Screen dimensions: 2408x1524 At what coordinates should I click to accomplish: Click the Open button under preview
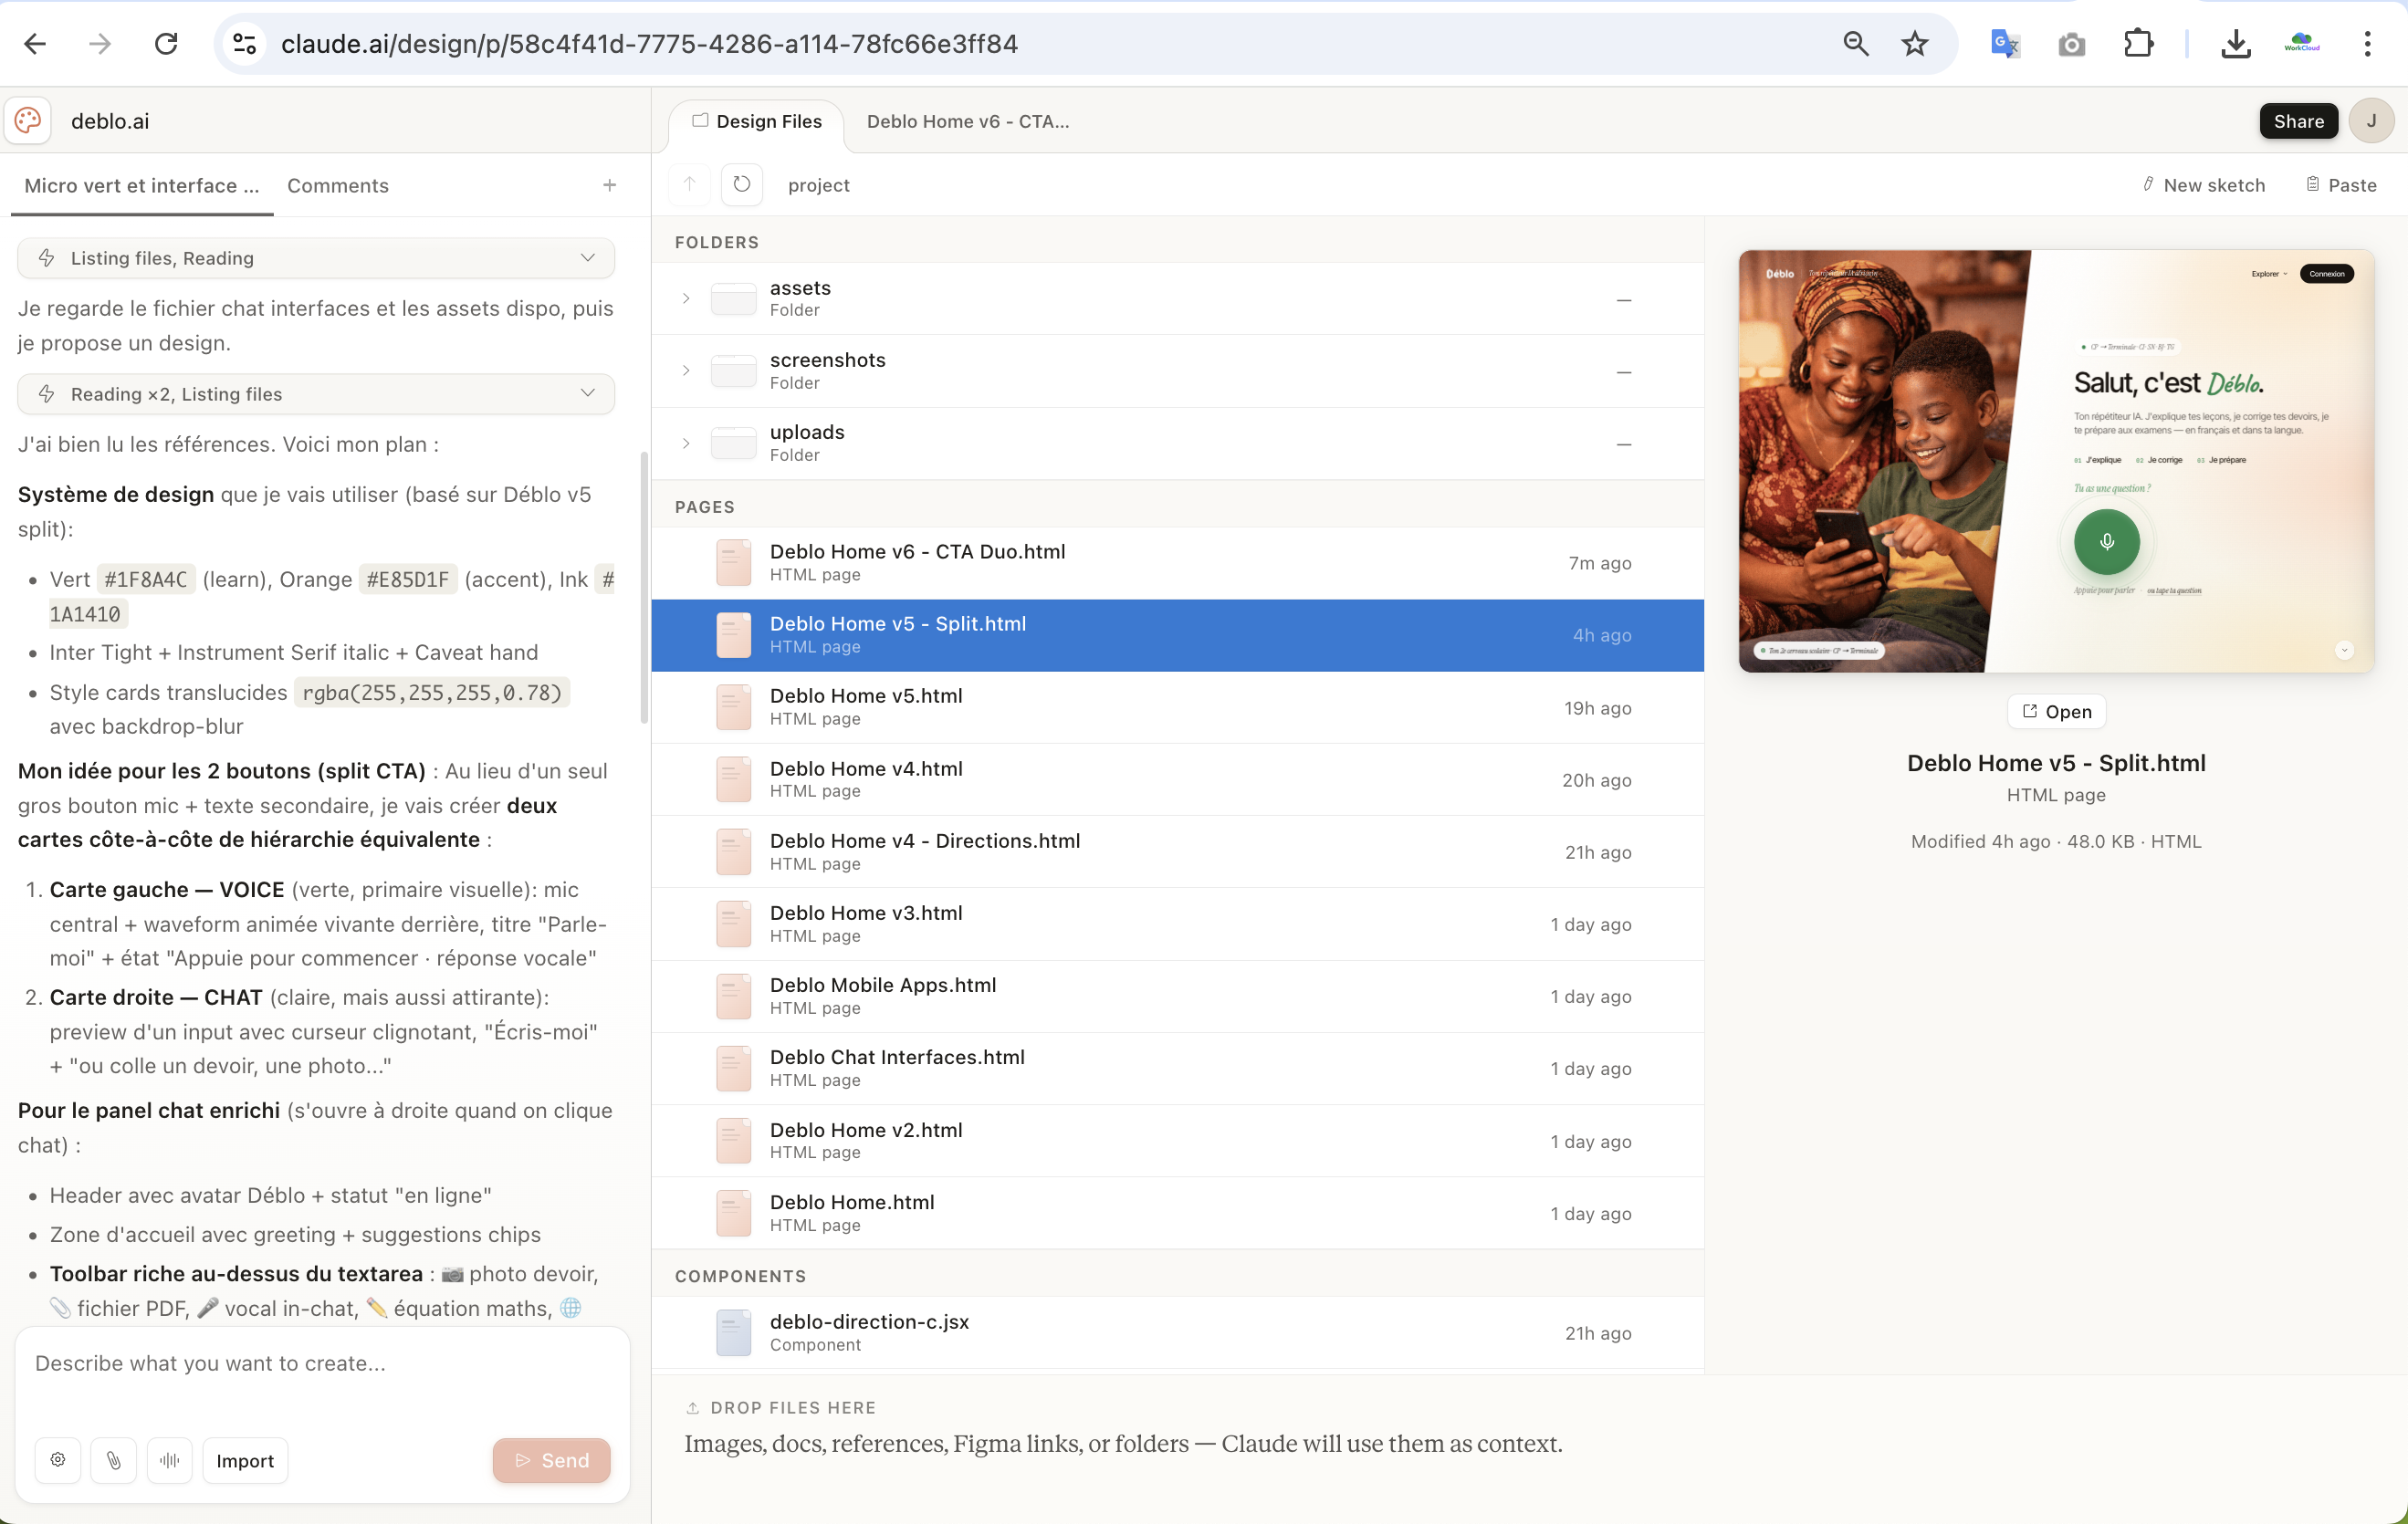[2056, 711]
